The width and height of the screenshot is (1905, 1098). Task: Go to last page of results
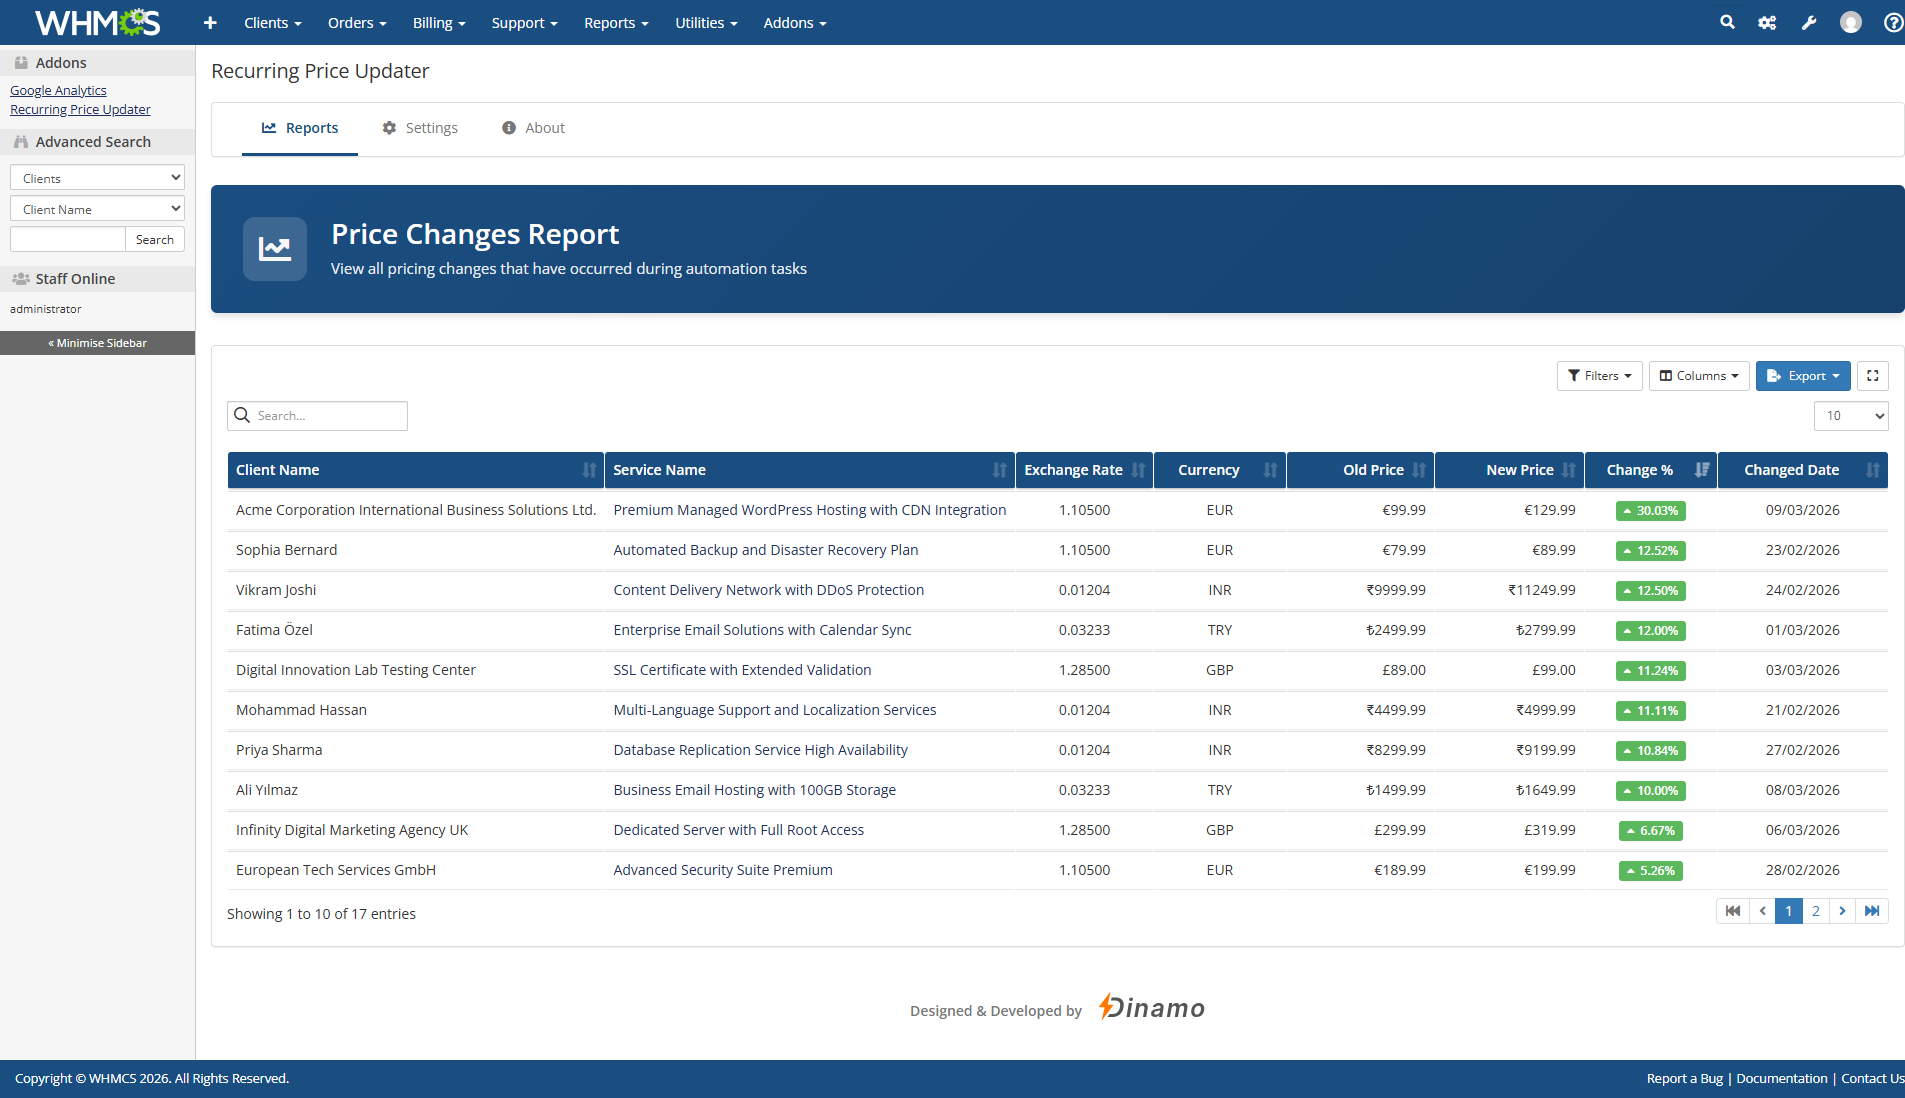[x=1872, y=911]
